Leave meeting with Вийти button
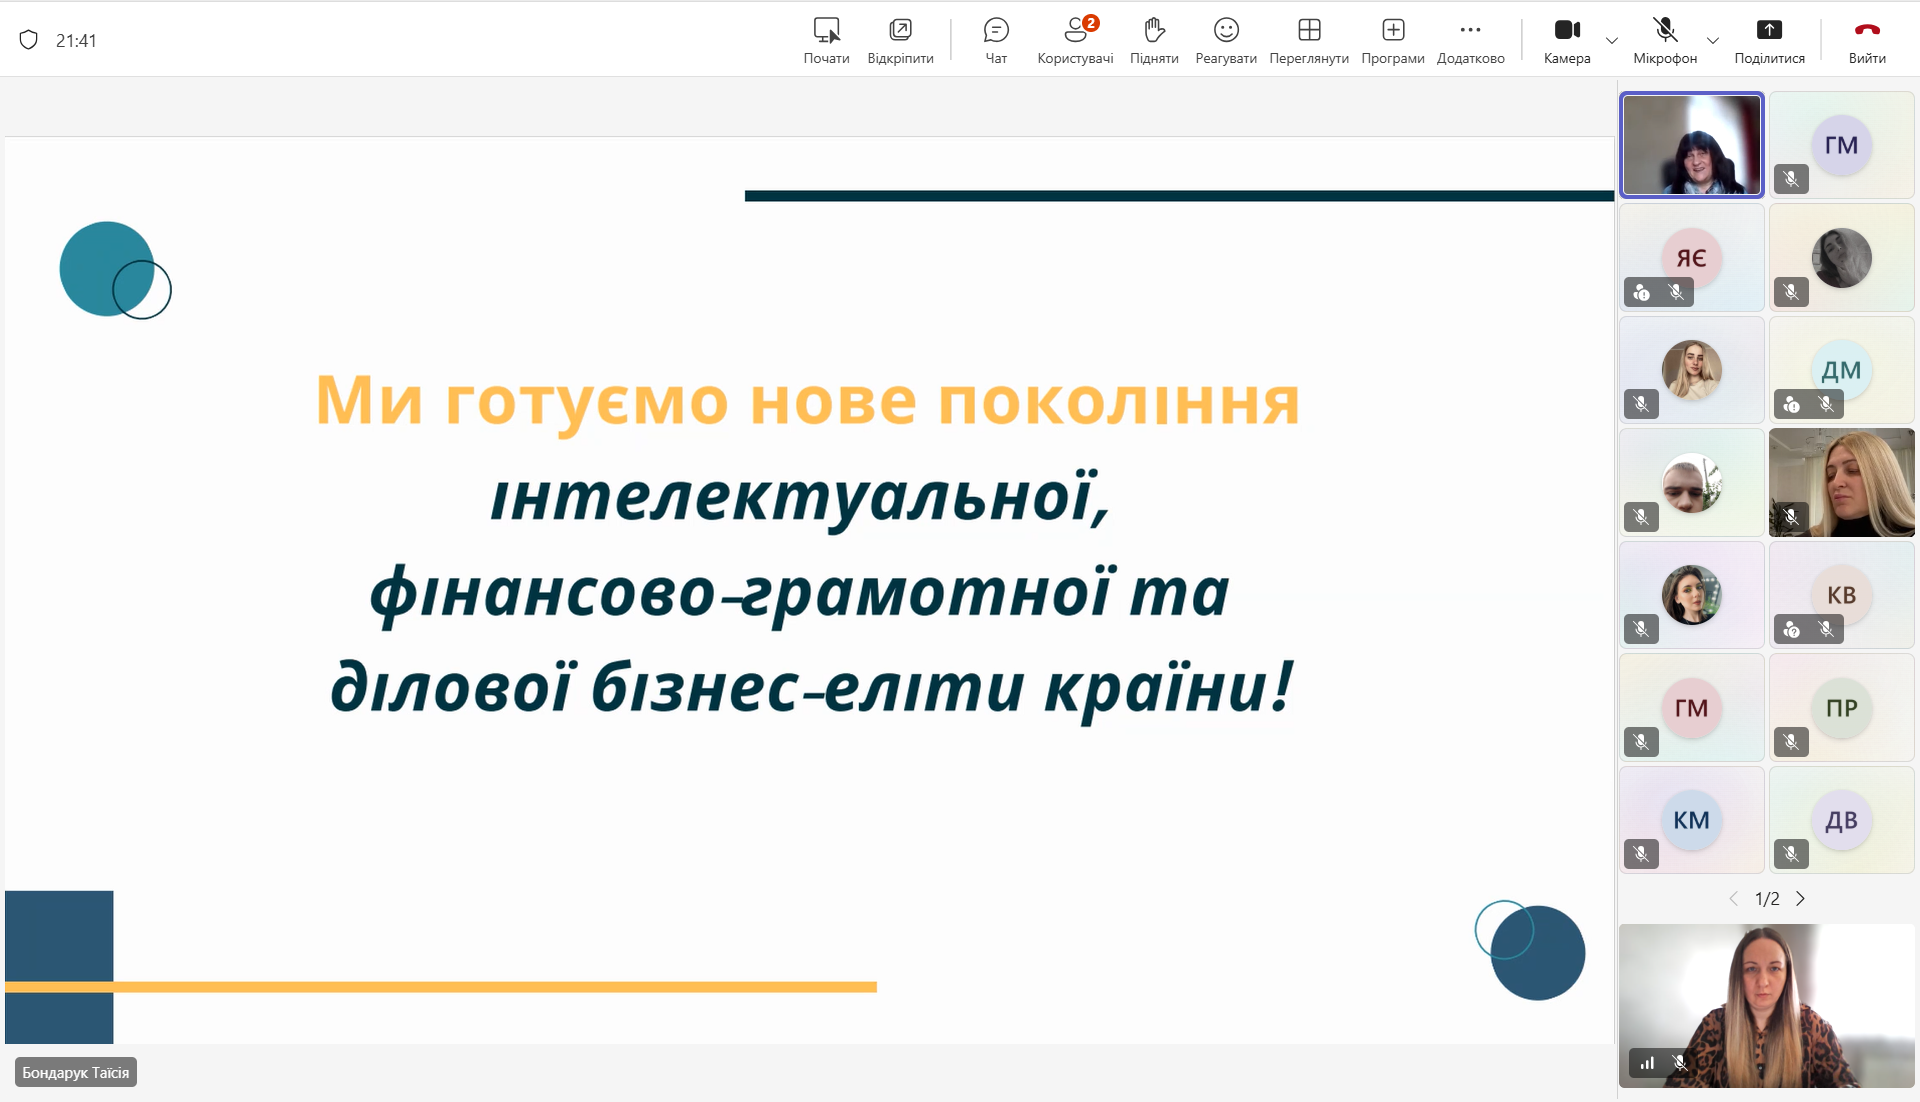 [1867, 40]
